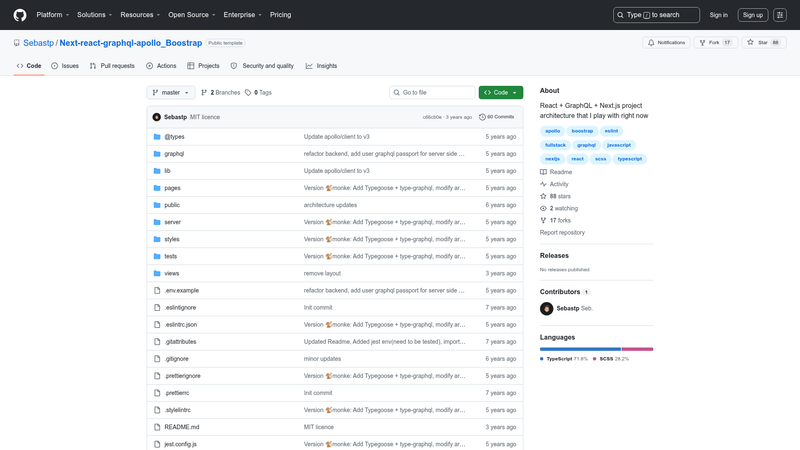View the 0 Tags link
Viewport: 800px width, 450px height.
coord(258,92)
